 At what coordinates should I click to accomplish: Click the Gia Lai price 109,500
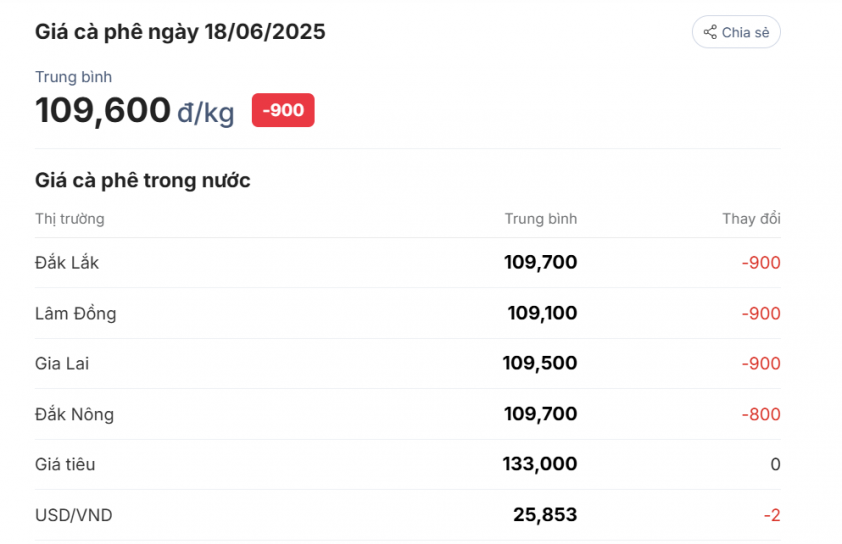pos(540,363)
